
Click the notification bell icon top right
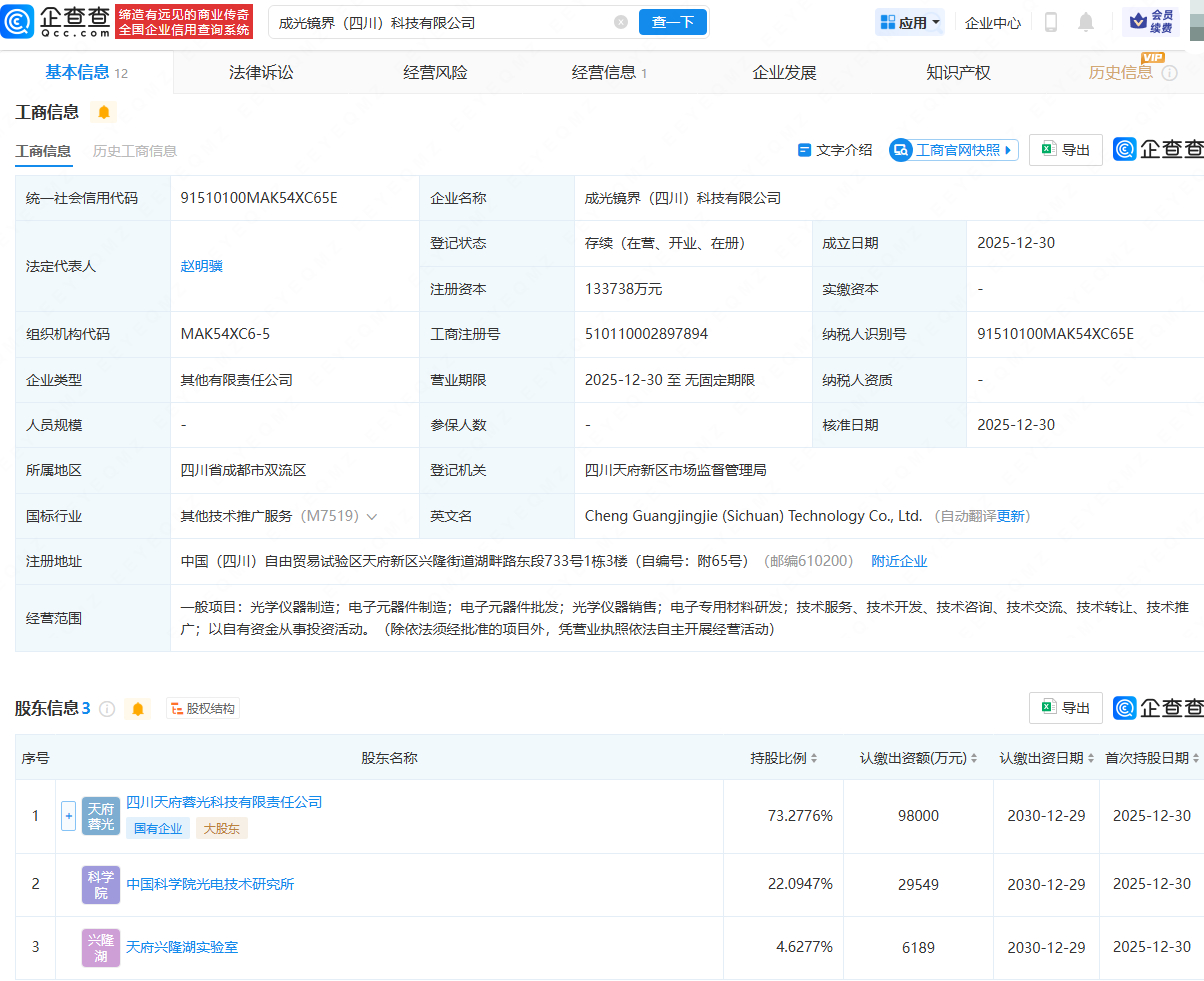tap(1086, 21)
